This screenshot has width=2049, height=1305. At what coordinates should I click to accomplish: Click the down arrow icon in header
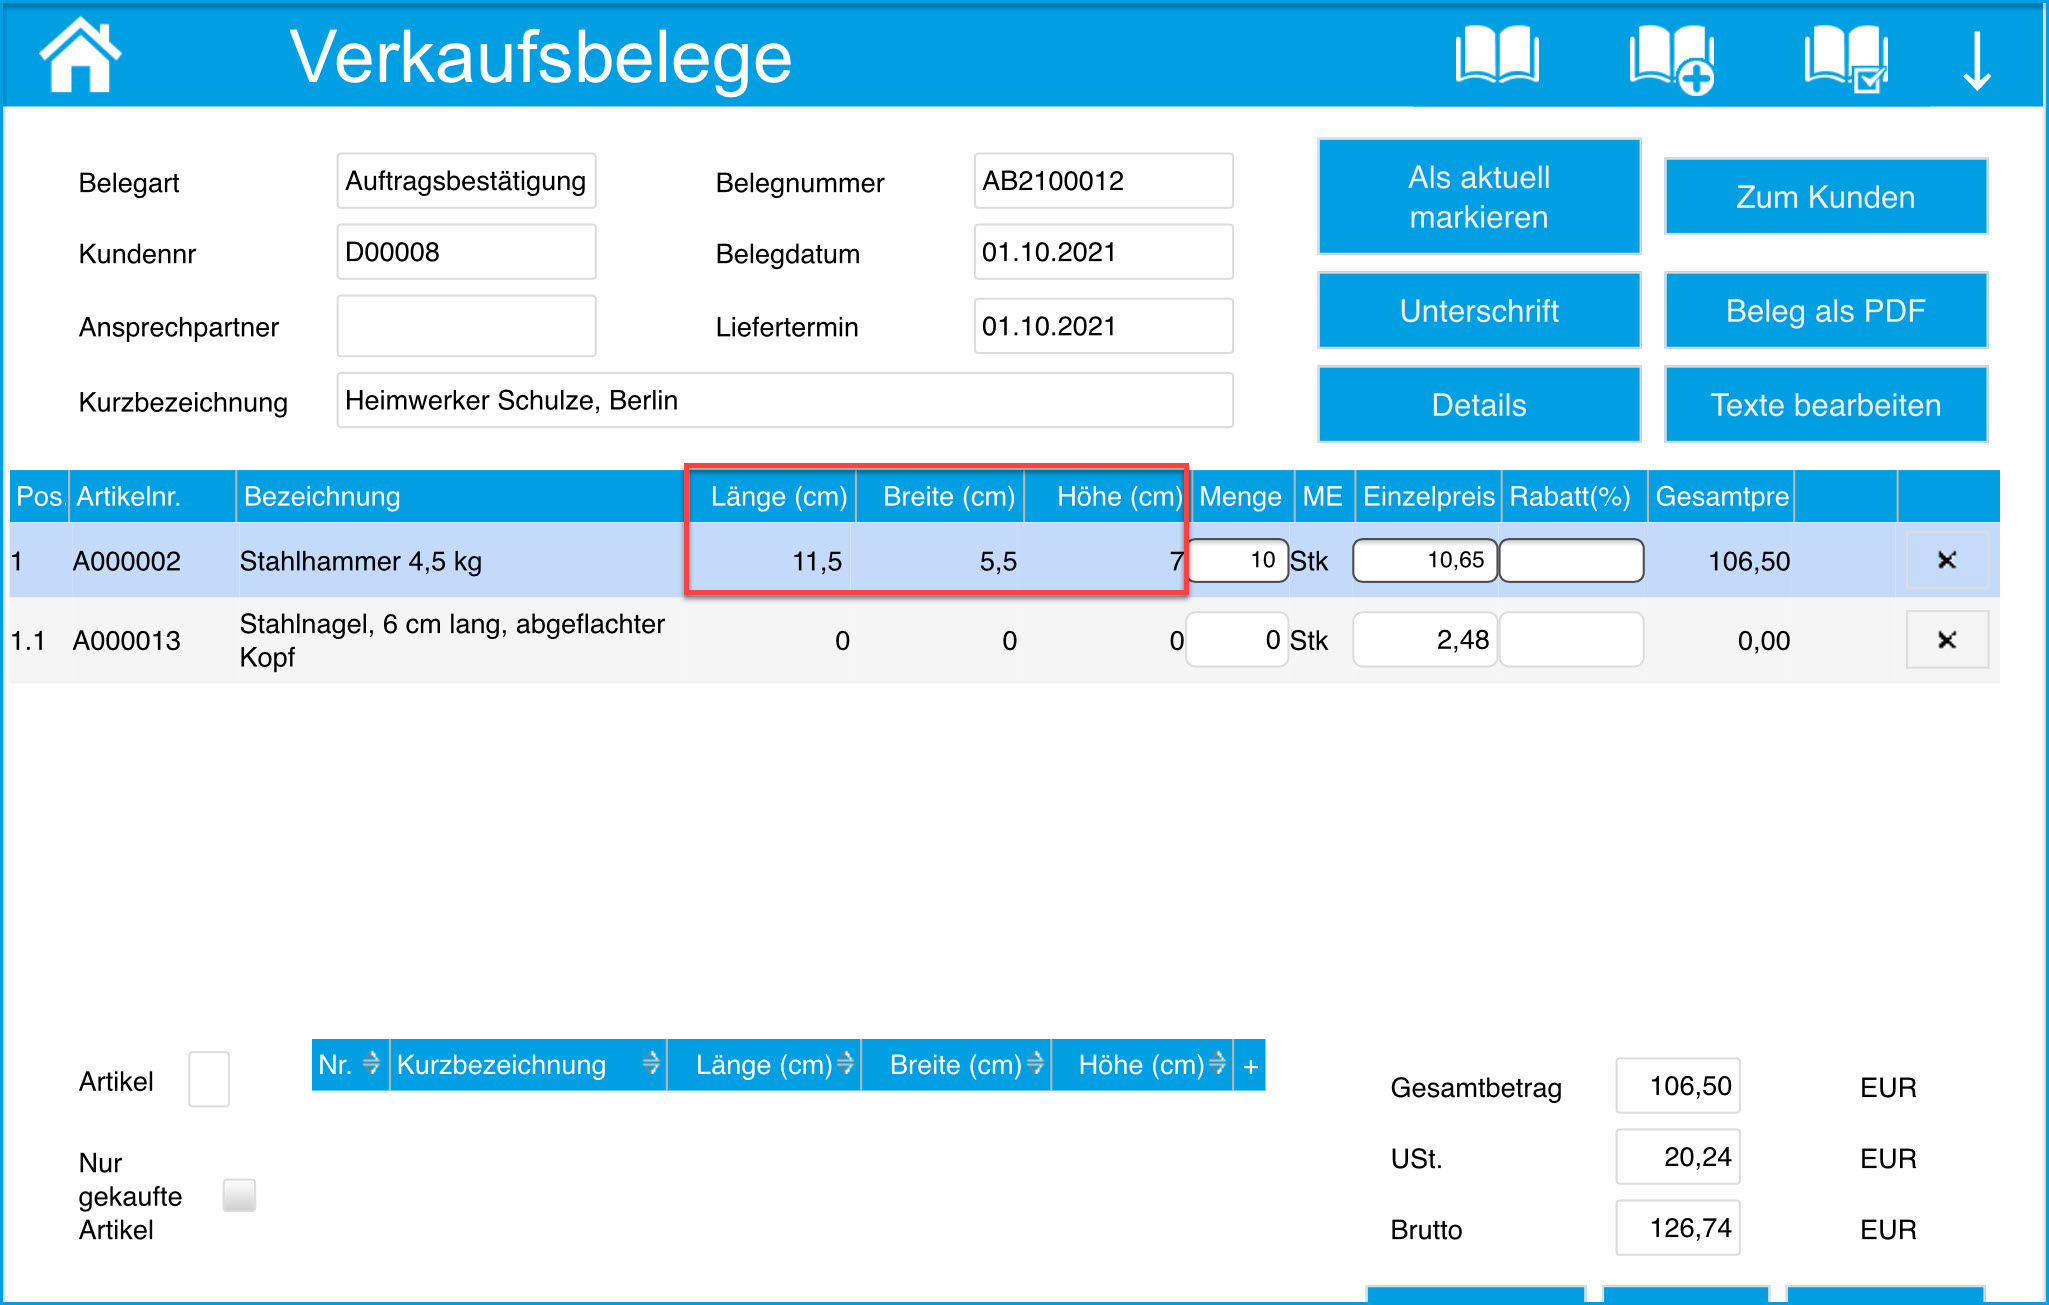[x=1976, y=62]
